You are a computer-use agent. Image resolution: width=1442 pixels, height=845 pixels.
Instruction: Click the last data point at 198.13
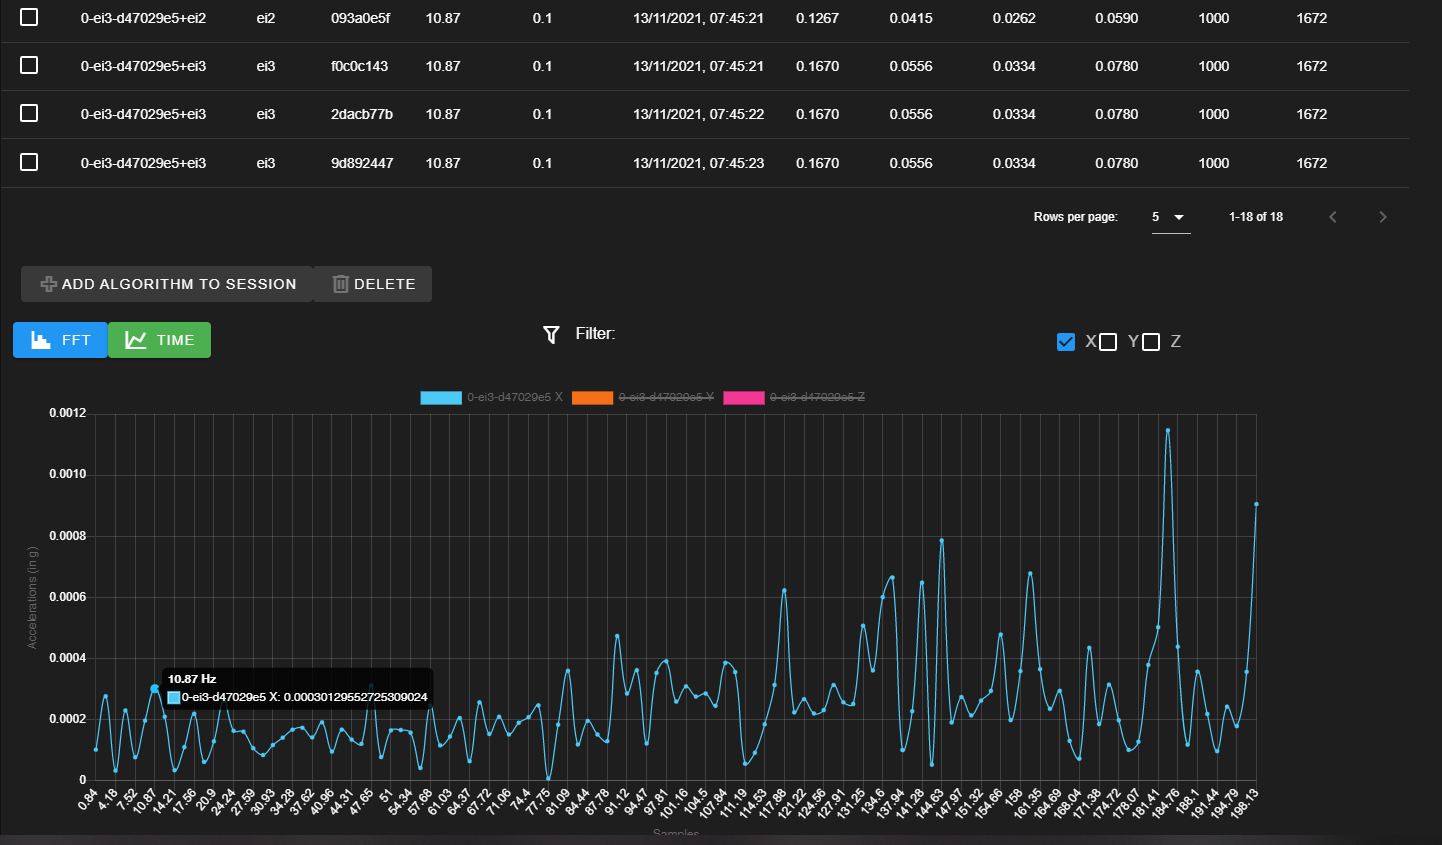[1256, 504]
